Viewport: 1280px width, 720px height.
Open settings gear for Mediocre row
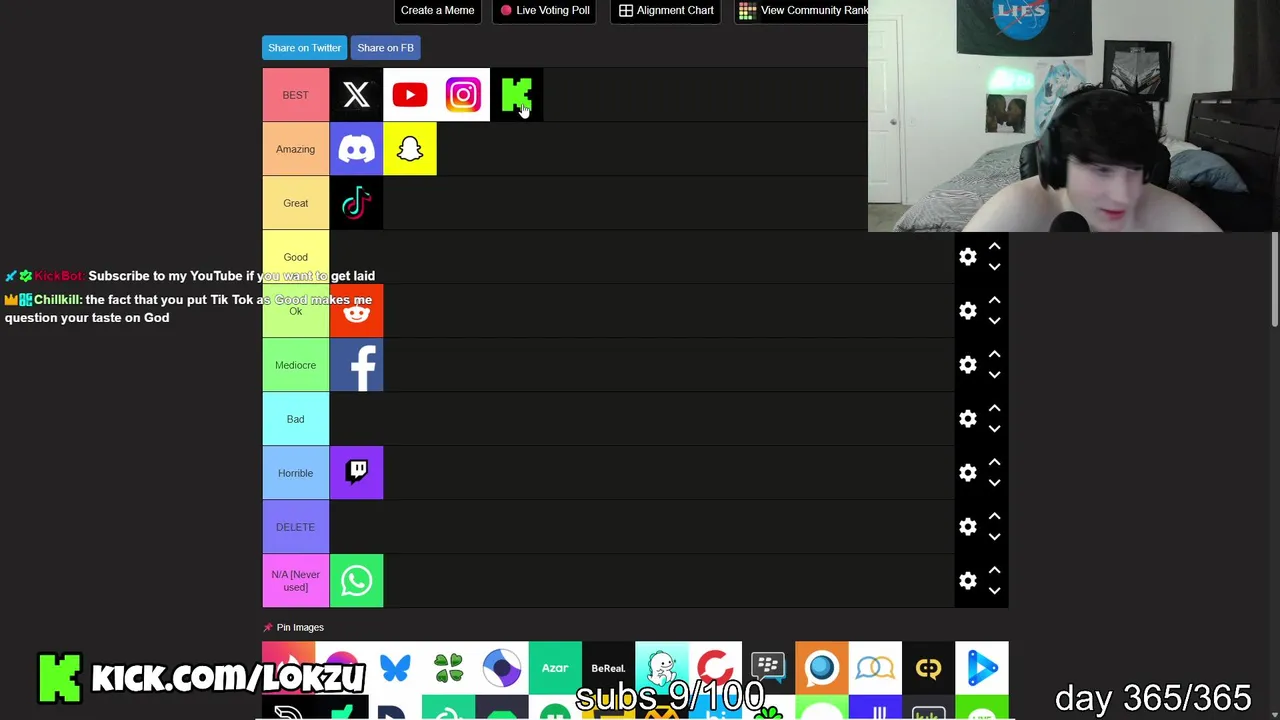(x=968, y=365)
